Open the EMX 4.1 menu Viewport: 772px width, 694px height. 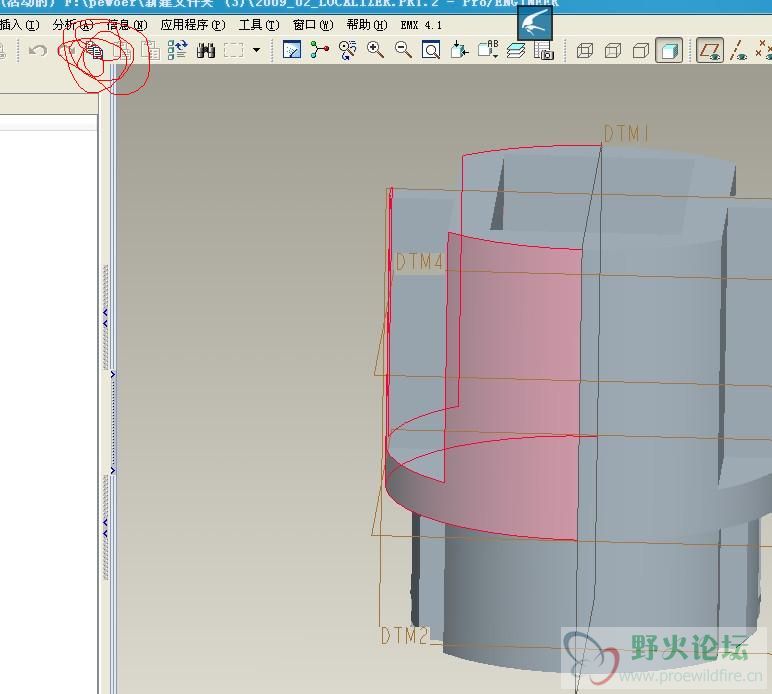coord(421,25)
